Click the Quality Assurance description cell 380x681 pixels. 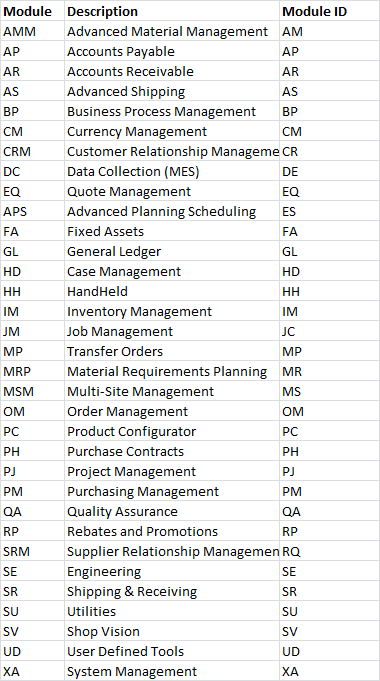pos(172,511)
